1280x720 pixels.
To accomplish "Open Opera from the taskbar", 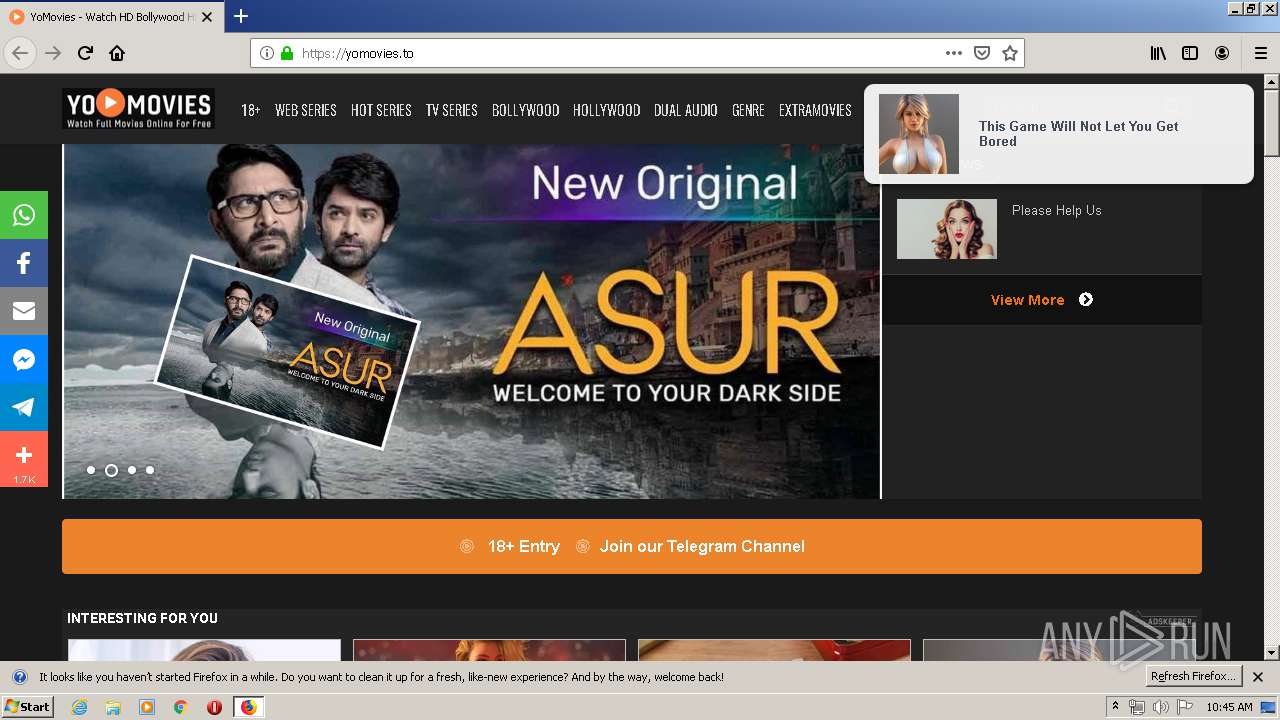I will [214, 707].
